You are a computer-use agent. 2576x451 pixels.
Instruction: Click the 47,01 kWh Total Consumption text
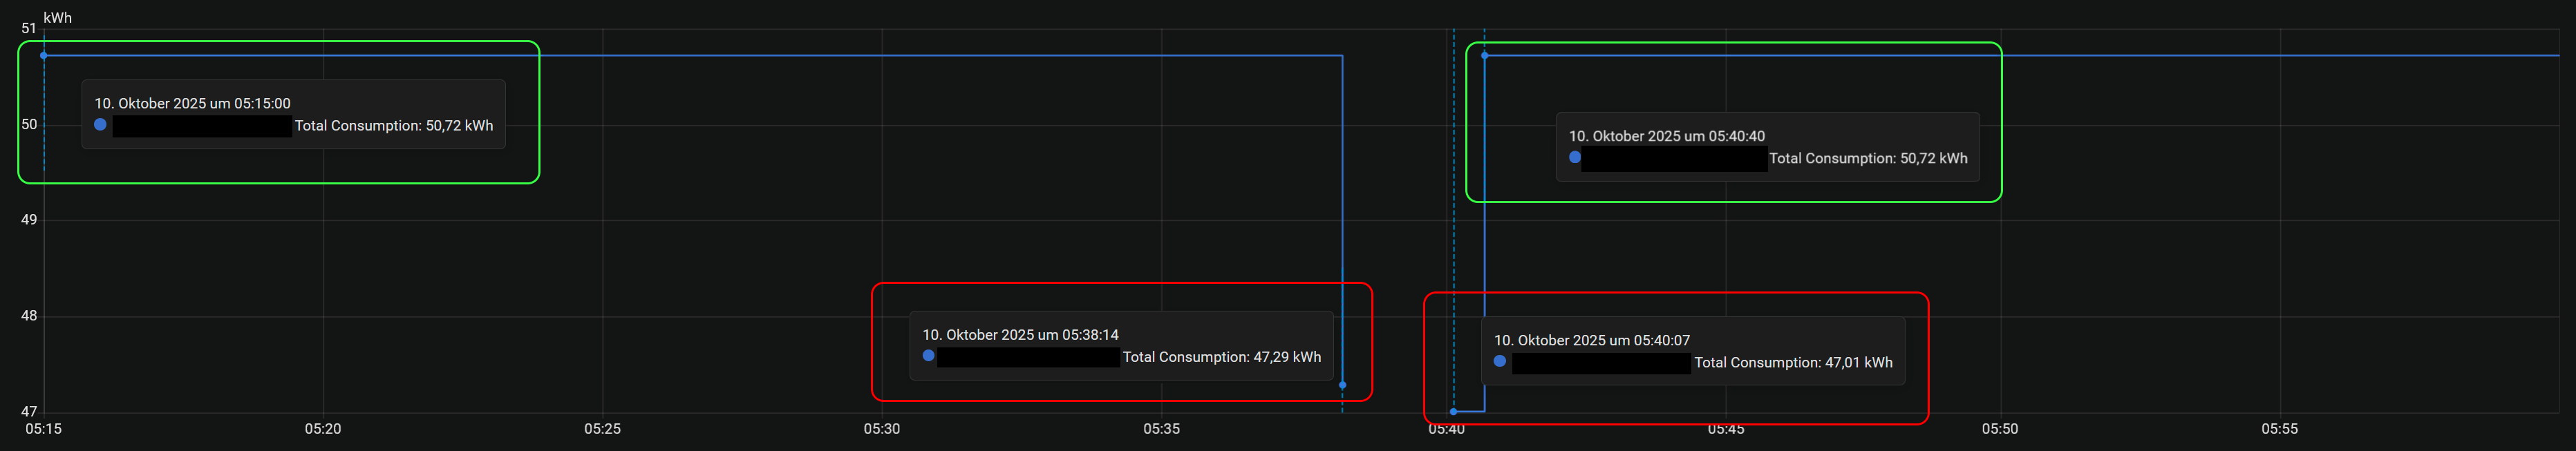tap(1792, 363)
